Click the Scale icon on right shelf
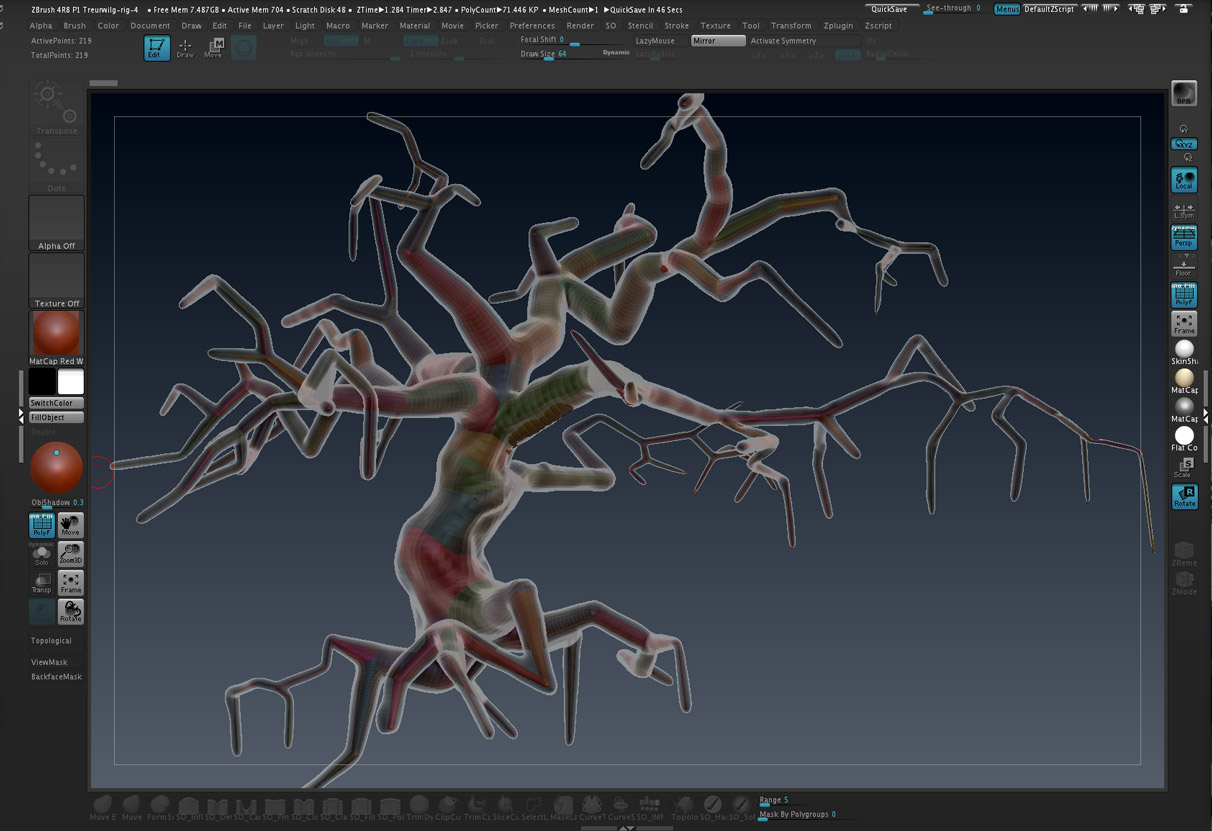 tap(1184, 466)
